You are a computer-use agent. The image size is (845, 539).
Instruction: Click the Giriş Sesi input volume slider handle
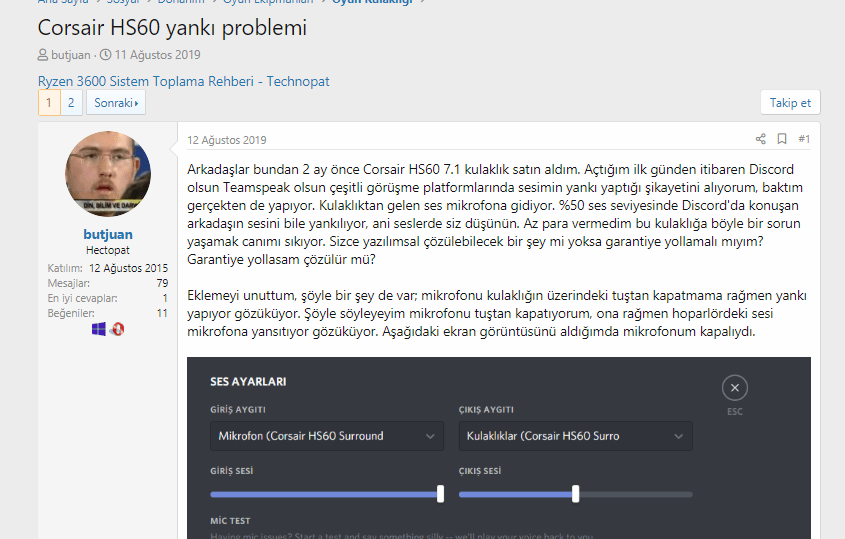[x=440, y=494]
